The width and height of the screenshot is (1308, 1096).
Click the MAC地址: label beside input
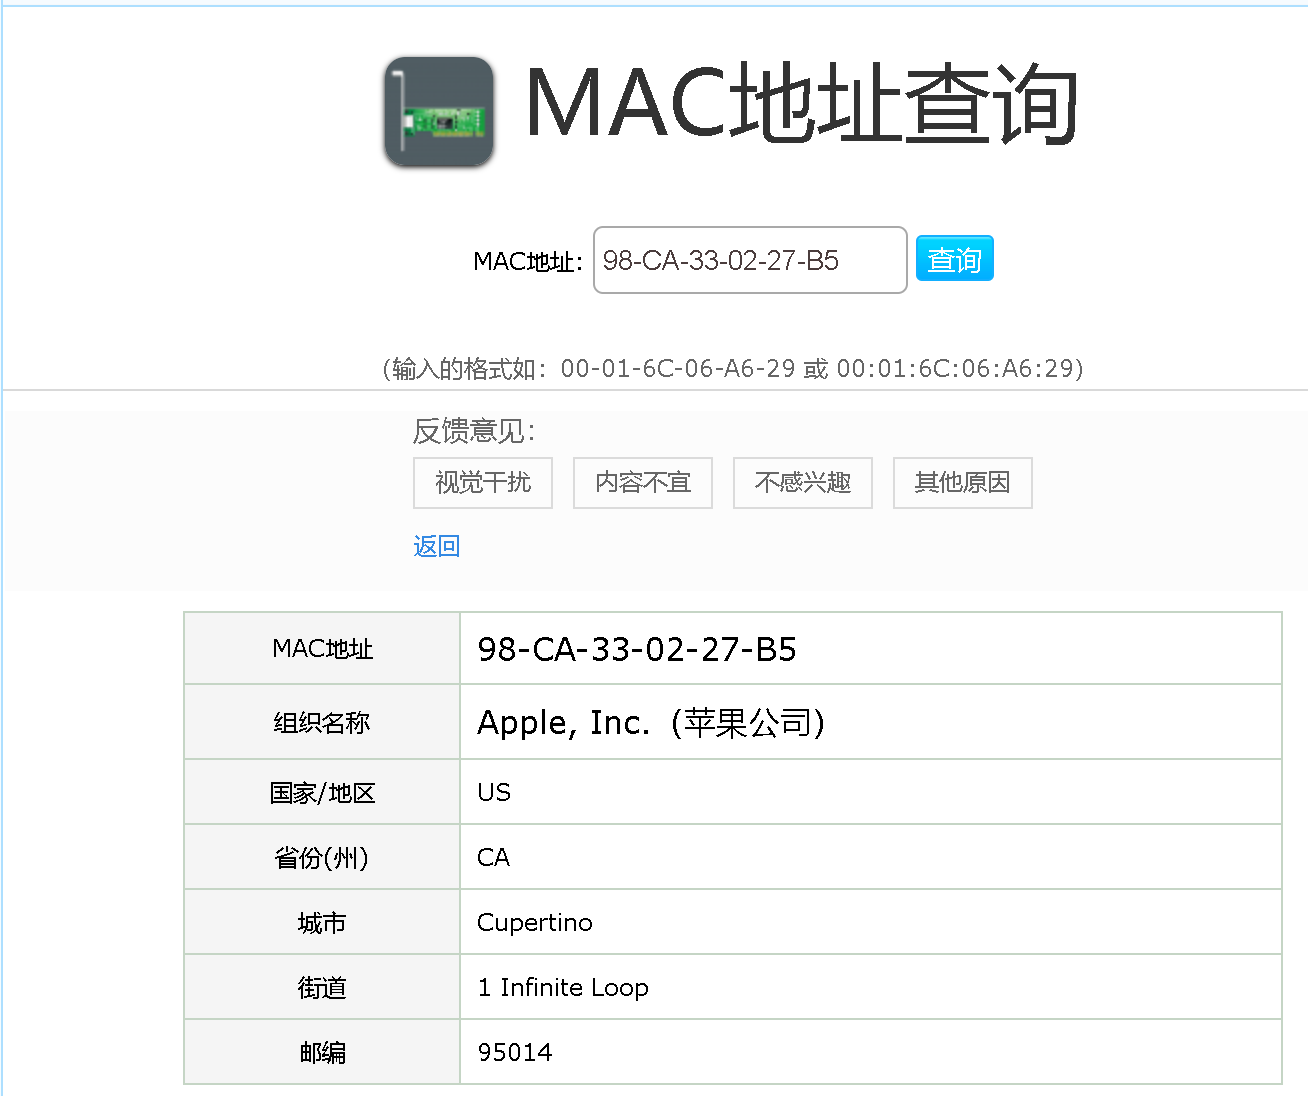coord(528,262)
